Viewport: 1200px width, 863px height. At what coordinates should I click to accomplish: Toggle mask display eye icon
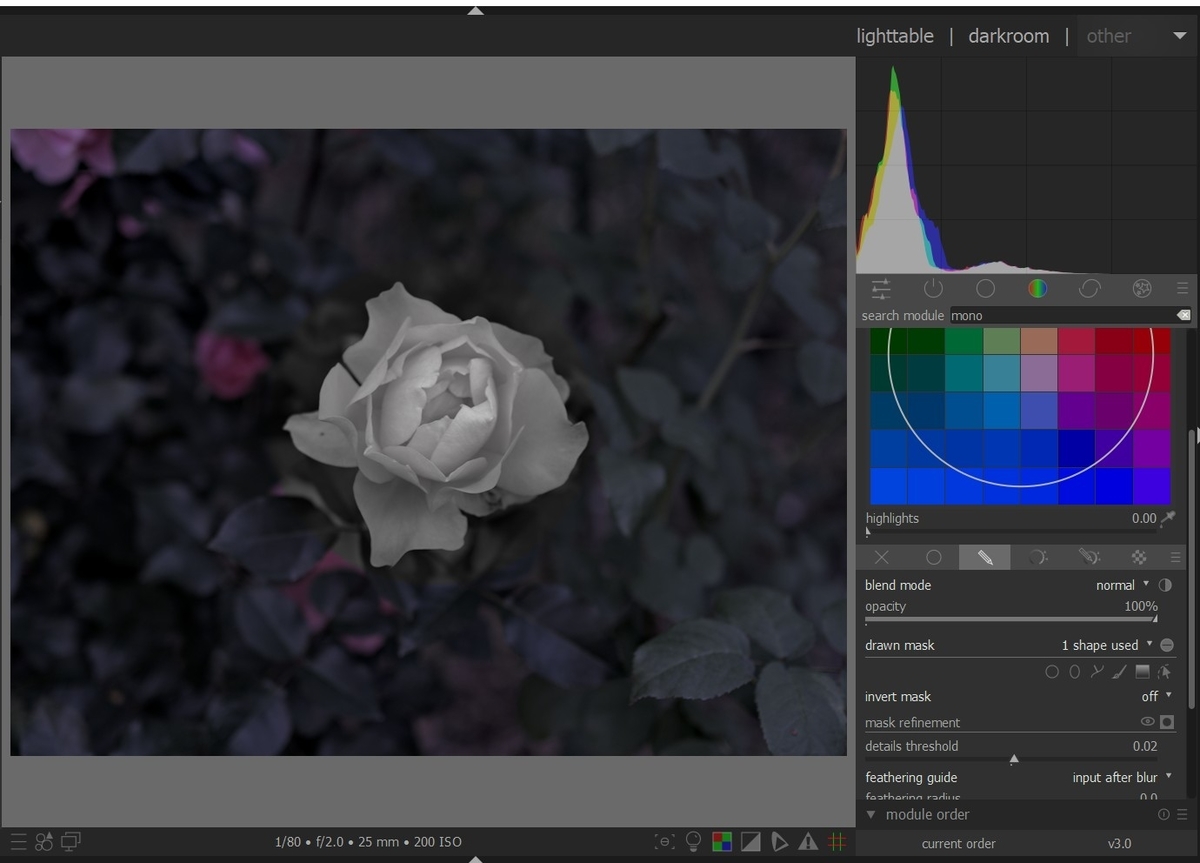pyautogui.click(x=1148, y=722)
